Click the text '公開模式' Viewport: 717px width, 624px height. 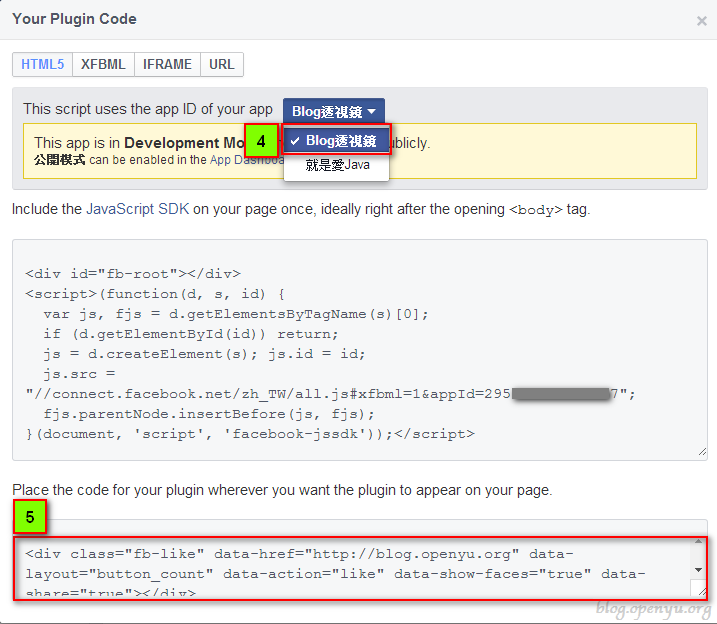[59, 160]
